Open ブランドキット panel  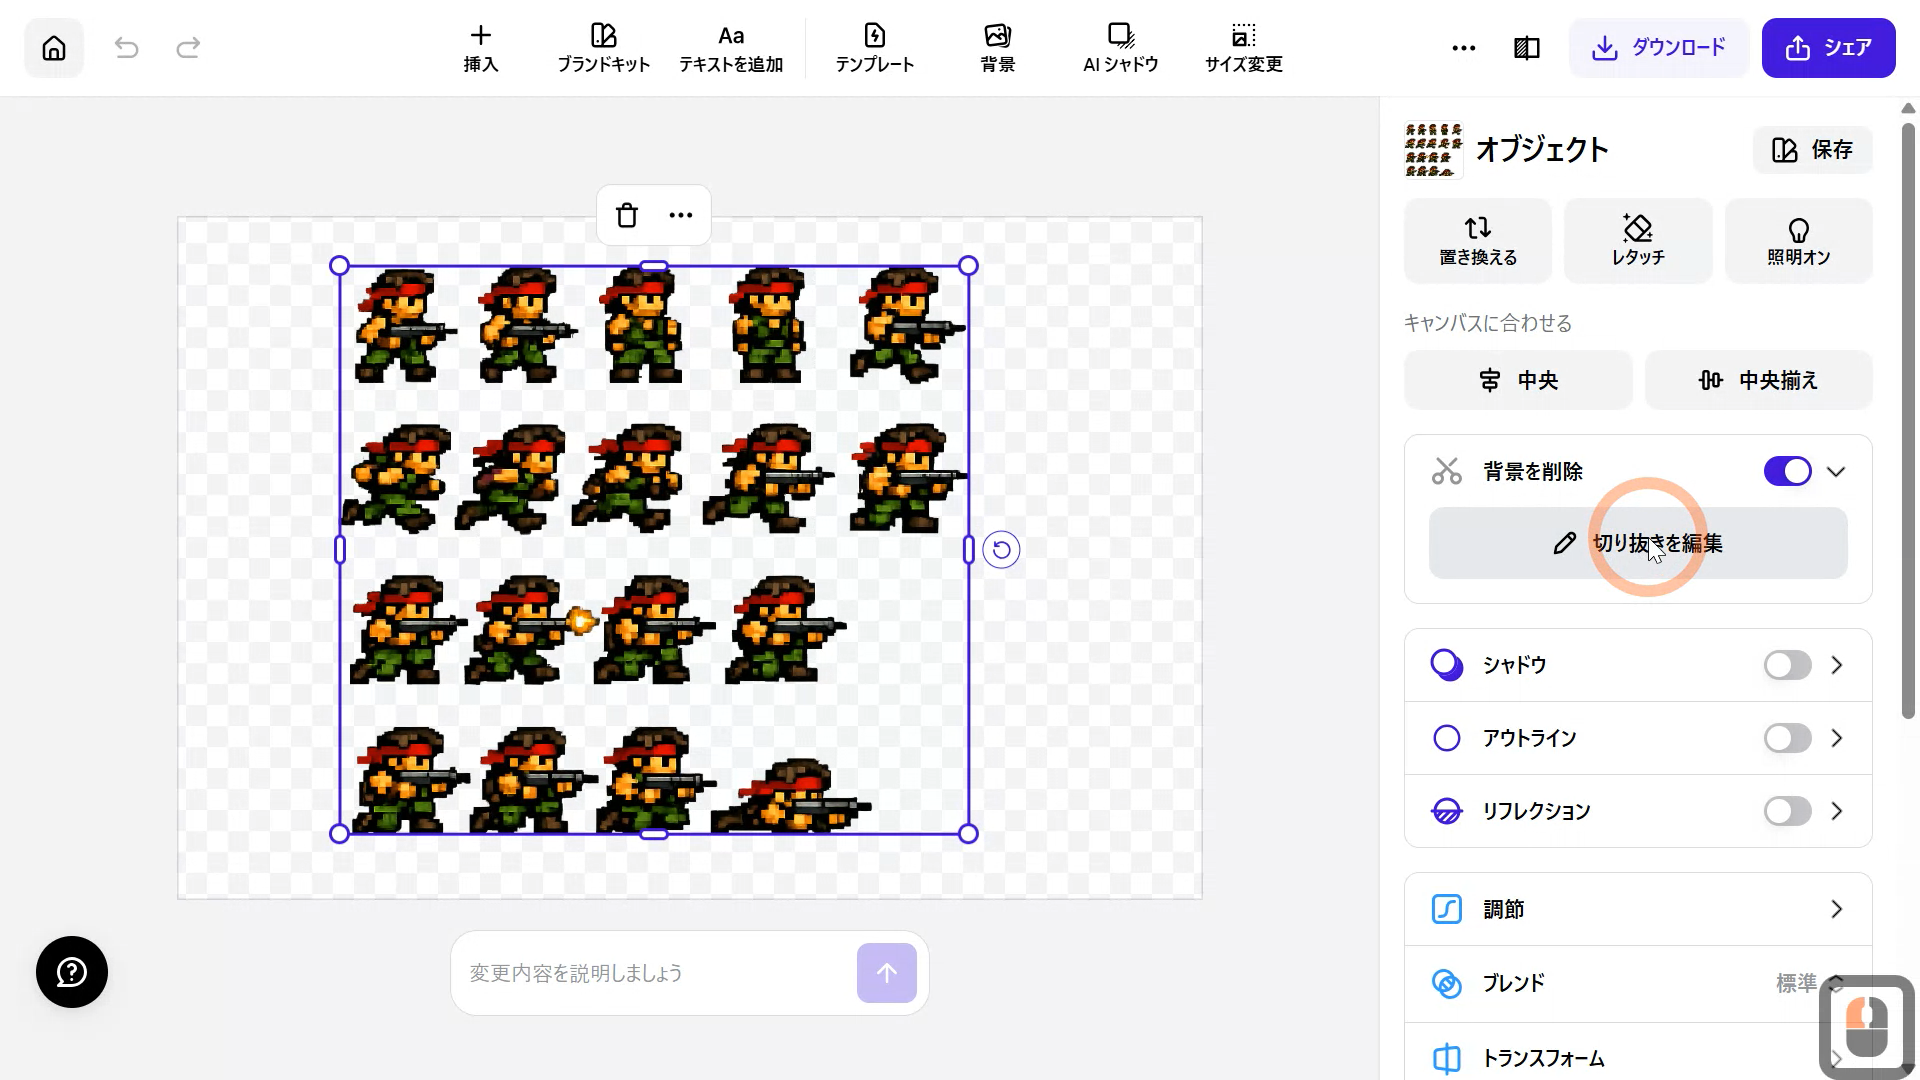pyautogui.click(x=604, y=48)
